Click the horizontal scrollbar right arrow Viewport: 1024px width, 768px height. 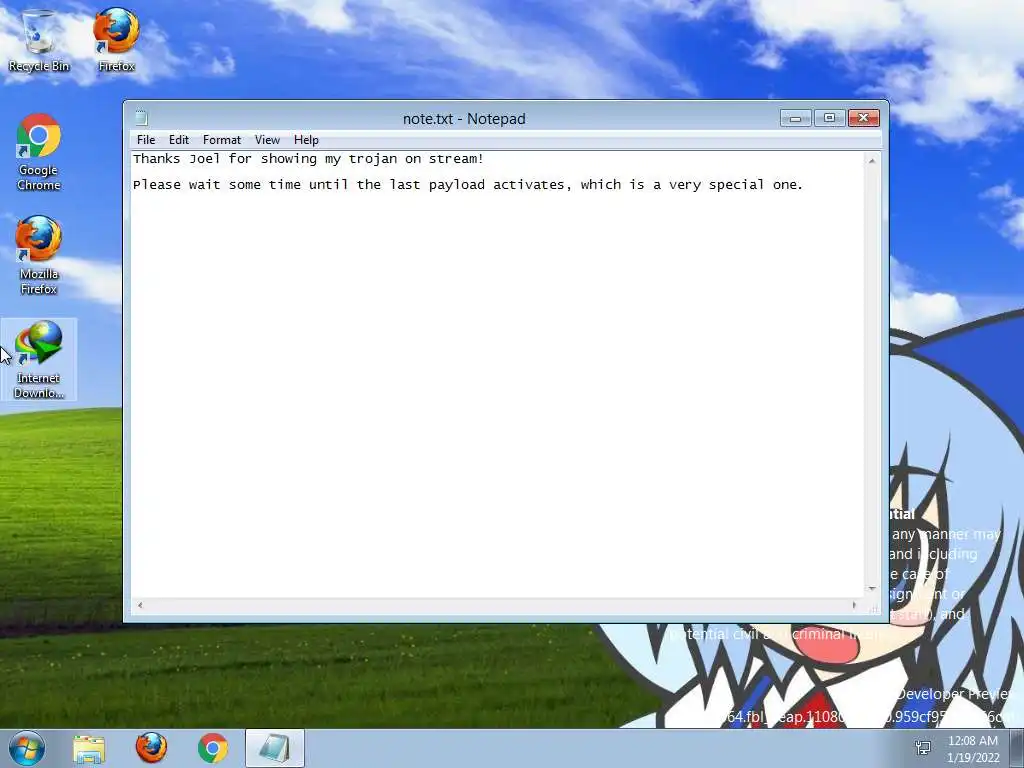[x=854, y=605]
